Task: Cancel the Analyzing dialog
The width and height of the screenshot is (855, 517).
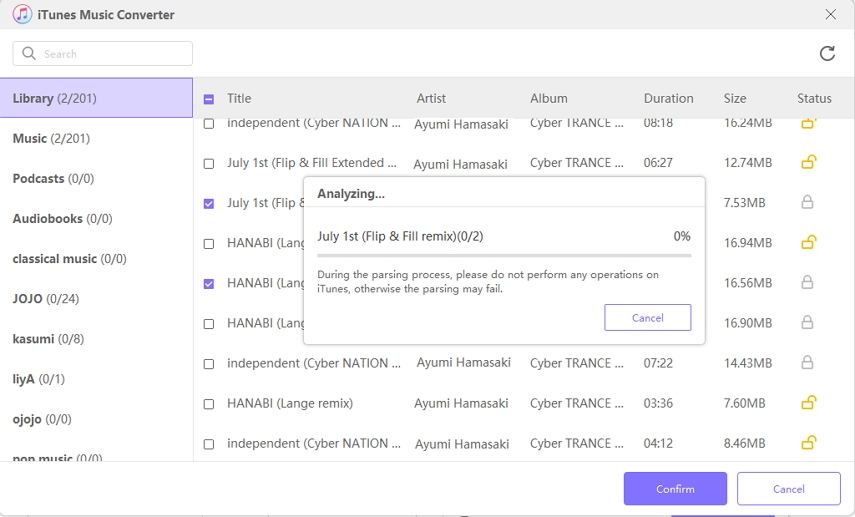Action: point(648,317)
